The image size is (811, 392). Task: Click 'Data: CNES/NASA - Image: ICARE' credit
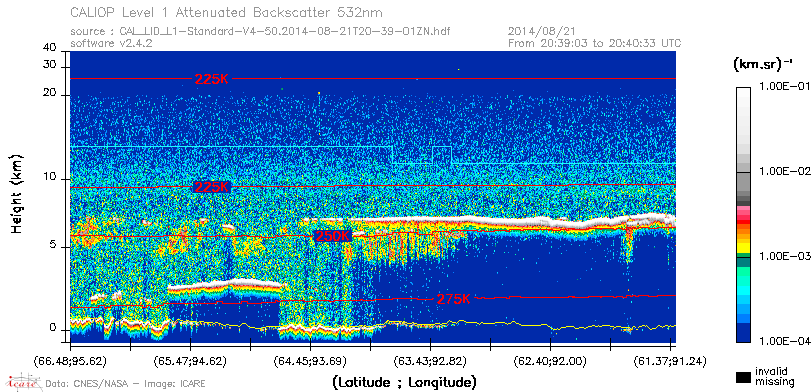125,384
